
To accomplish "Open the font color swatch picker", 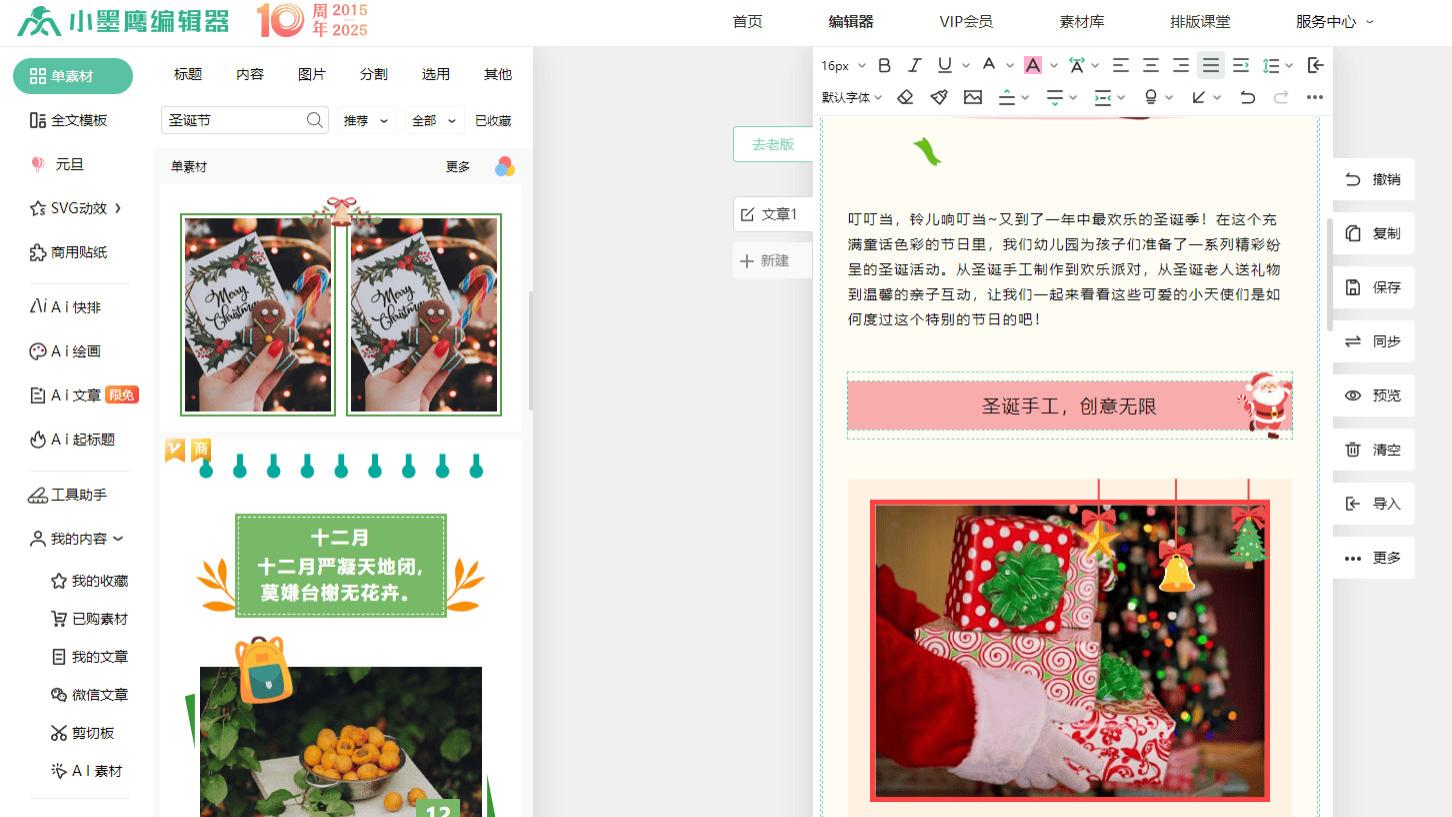I will (x=1035, y=65).
